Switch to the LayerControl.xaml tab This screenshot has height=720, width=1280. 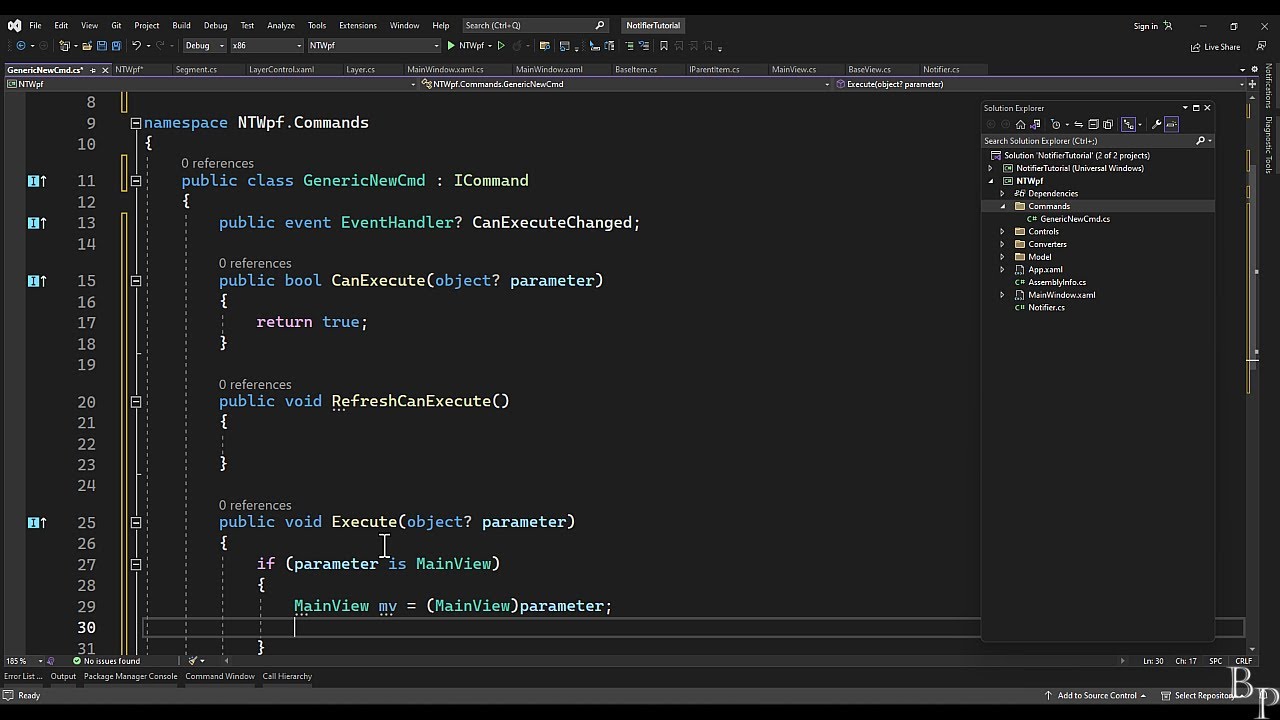[281, 70]
